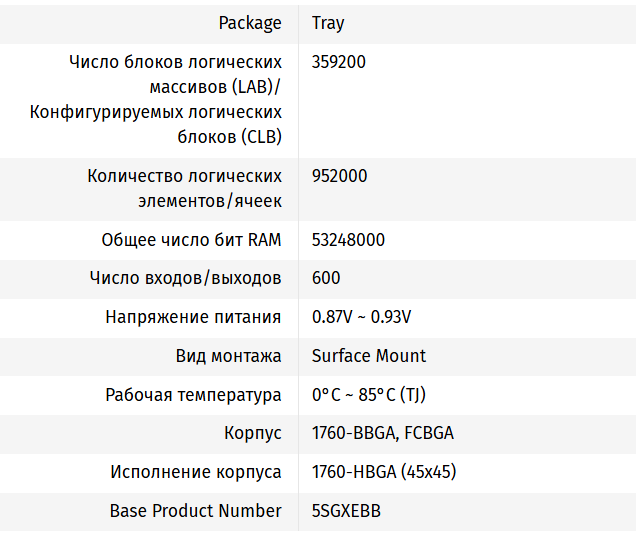Viewport: 636px width, 547px height.
Task: Click the 'Package' label cell
Action: (250, 23)
